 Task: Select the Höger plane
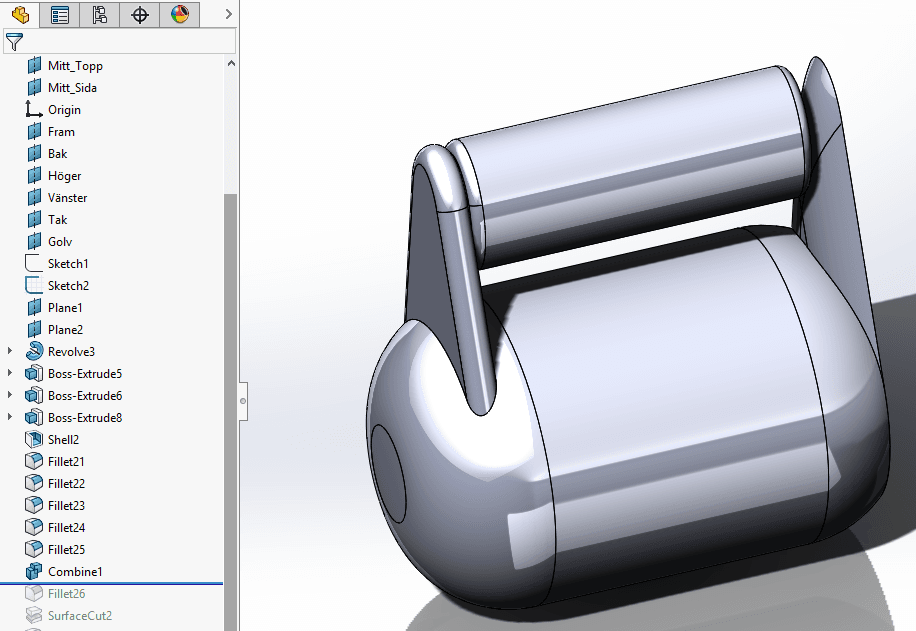64,176
